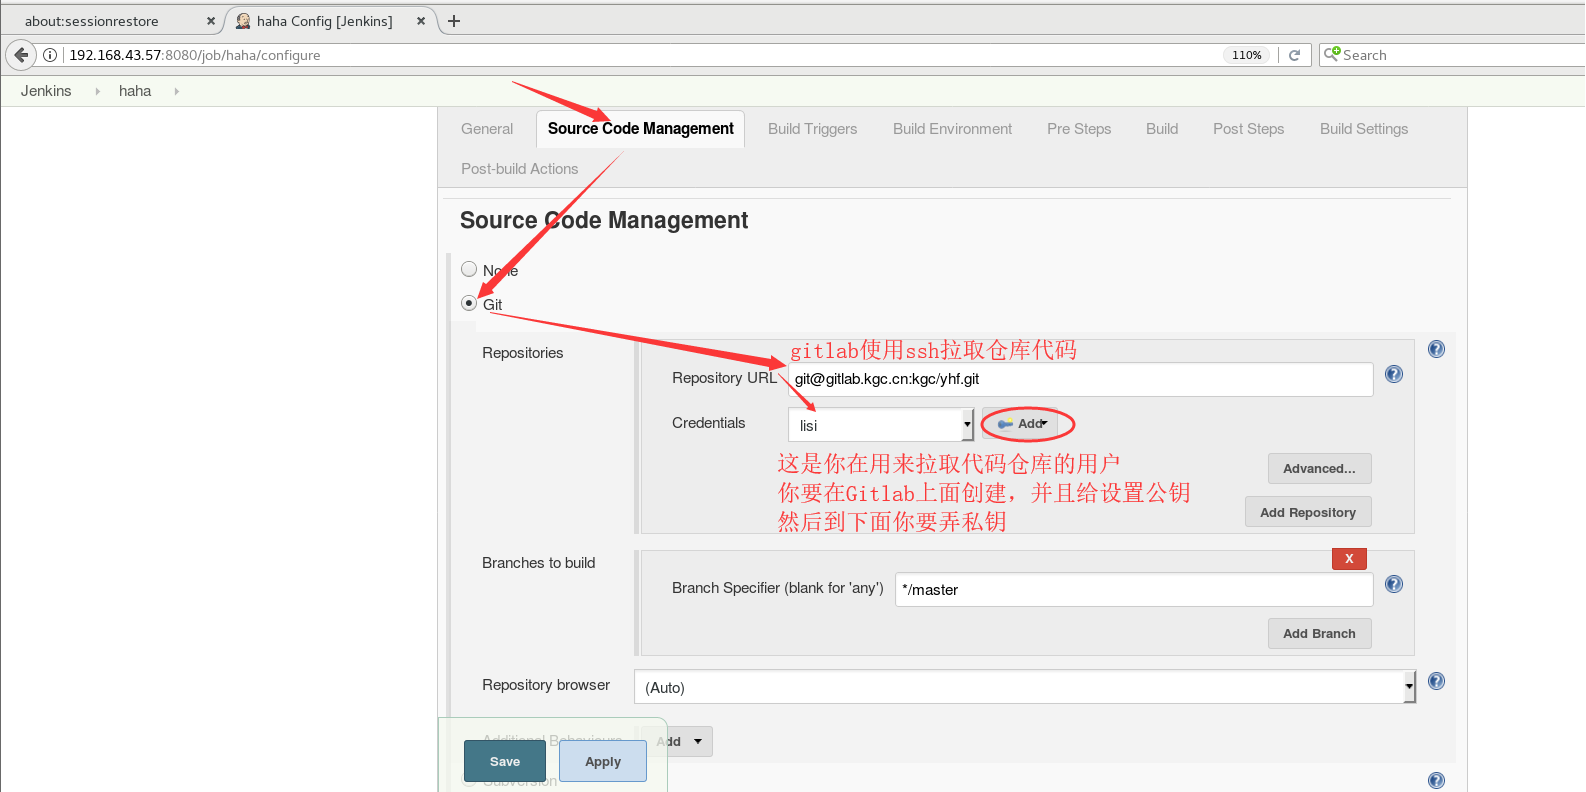Click the search engine icon in search box
The width and height of the screenshot is (1586, 792).
pos(1332,54)
